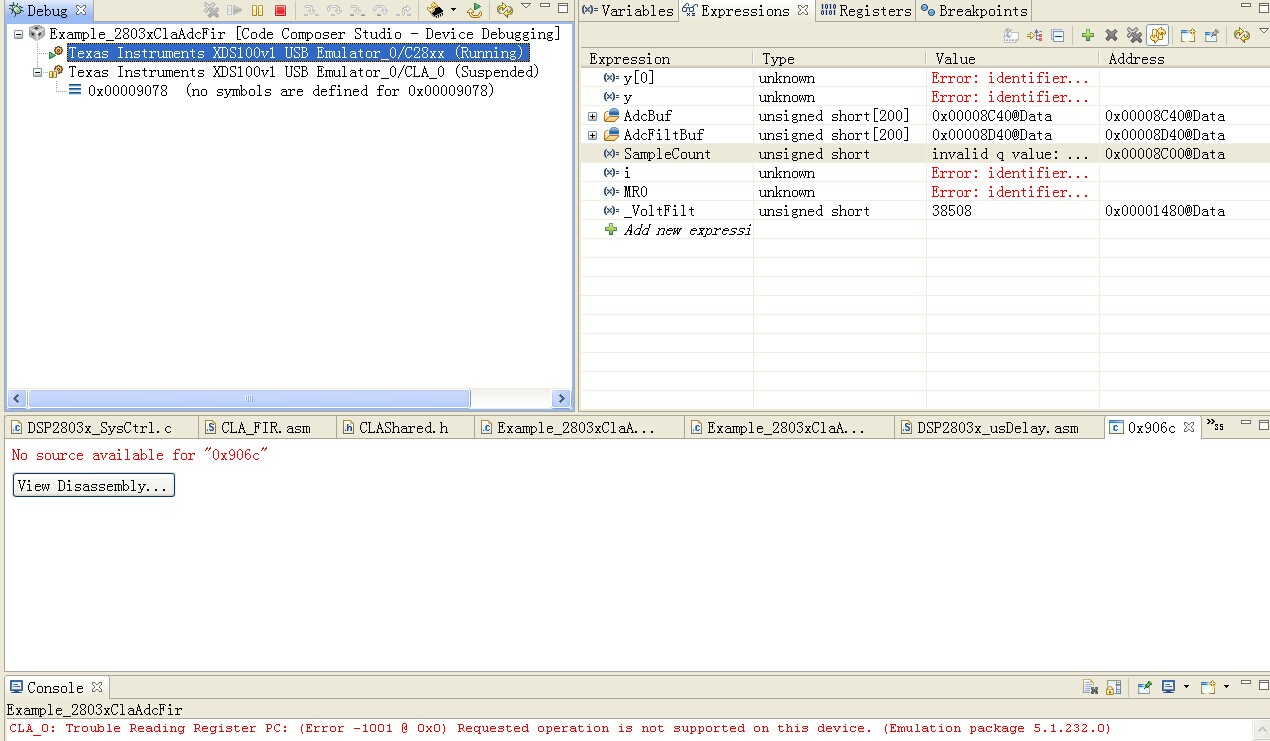Click the Display Selected Console icon

[1167, 687]
